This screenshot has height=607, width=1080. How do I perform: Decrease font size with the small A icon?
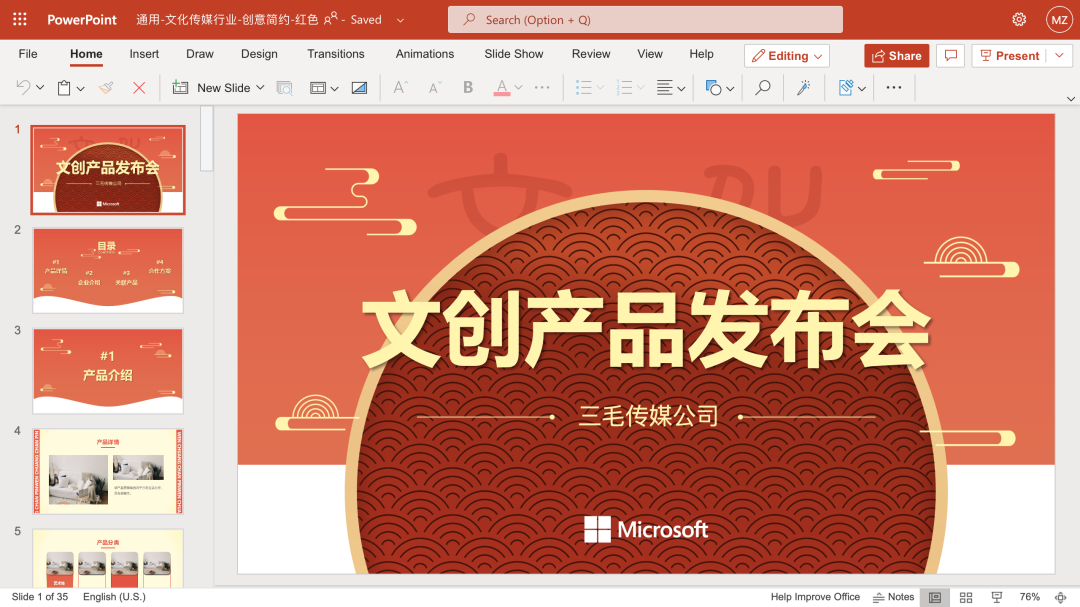435,88
